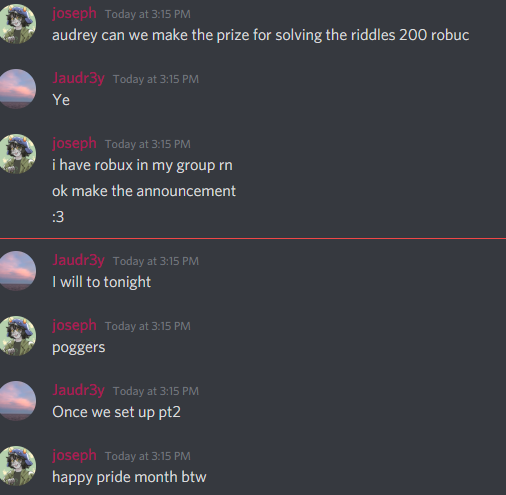The image size is (506, 495).
Task: Click the timestamp beside joseph's 'poggers' message
Action: 148,326
